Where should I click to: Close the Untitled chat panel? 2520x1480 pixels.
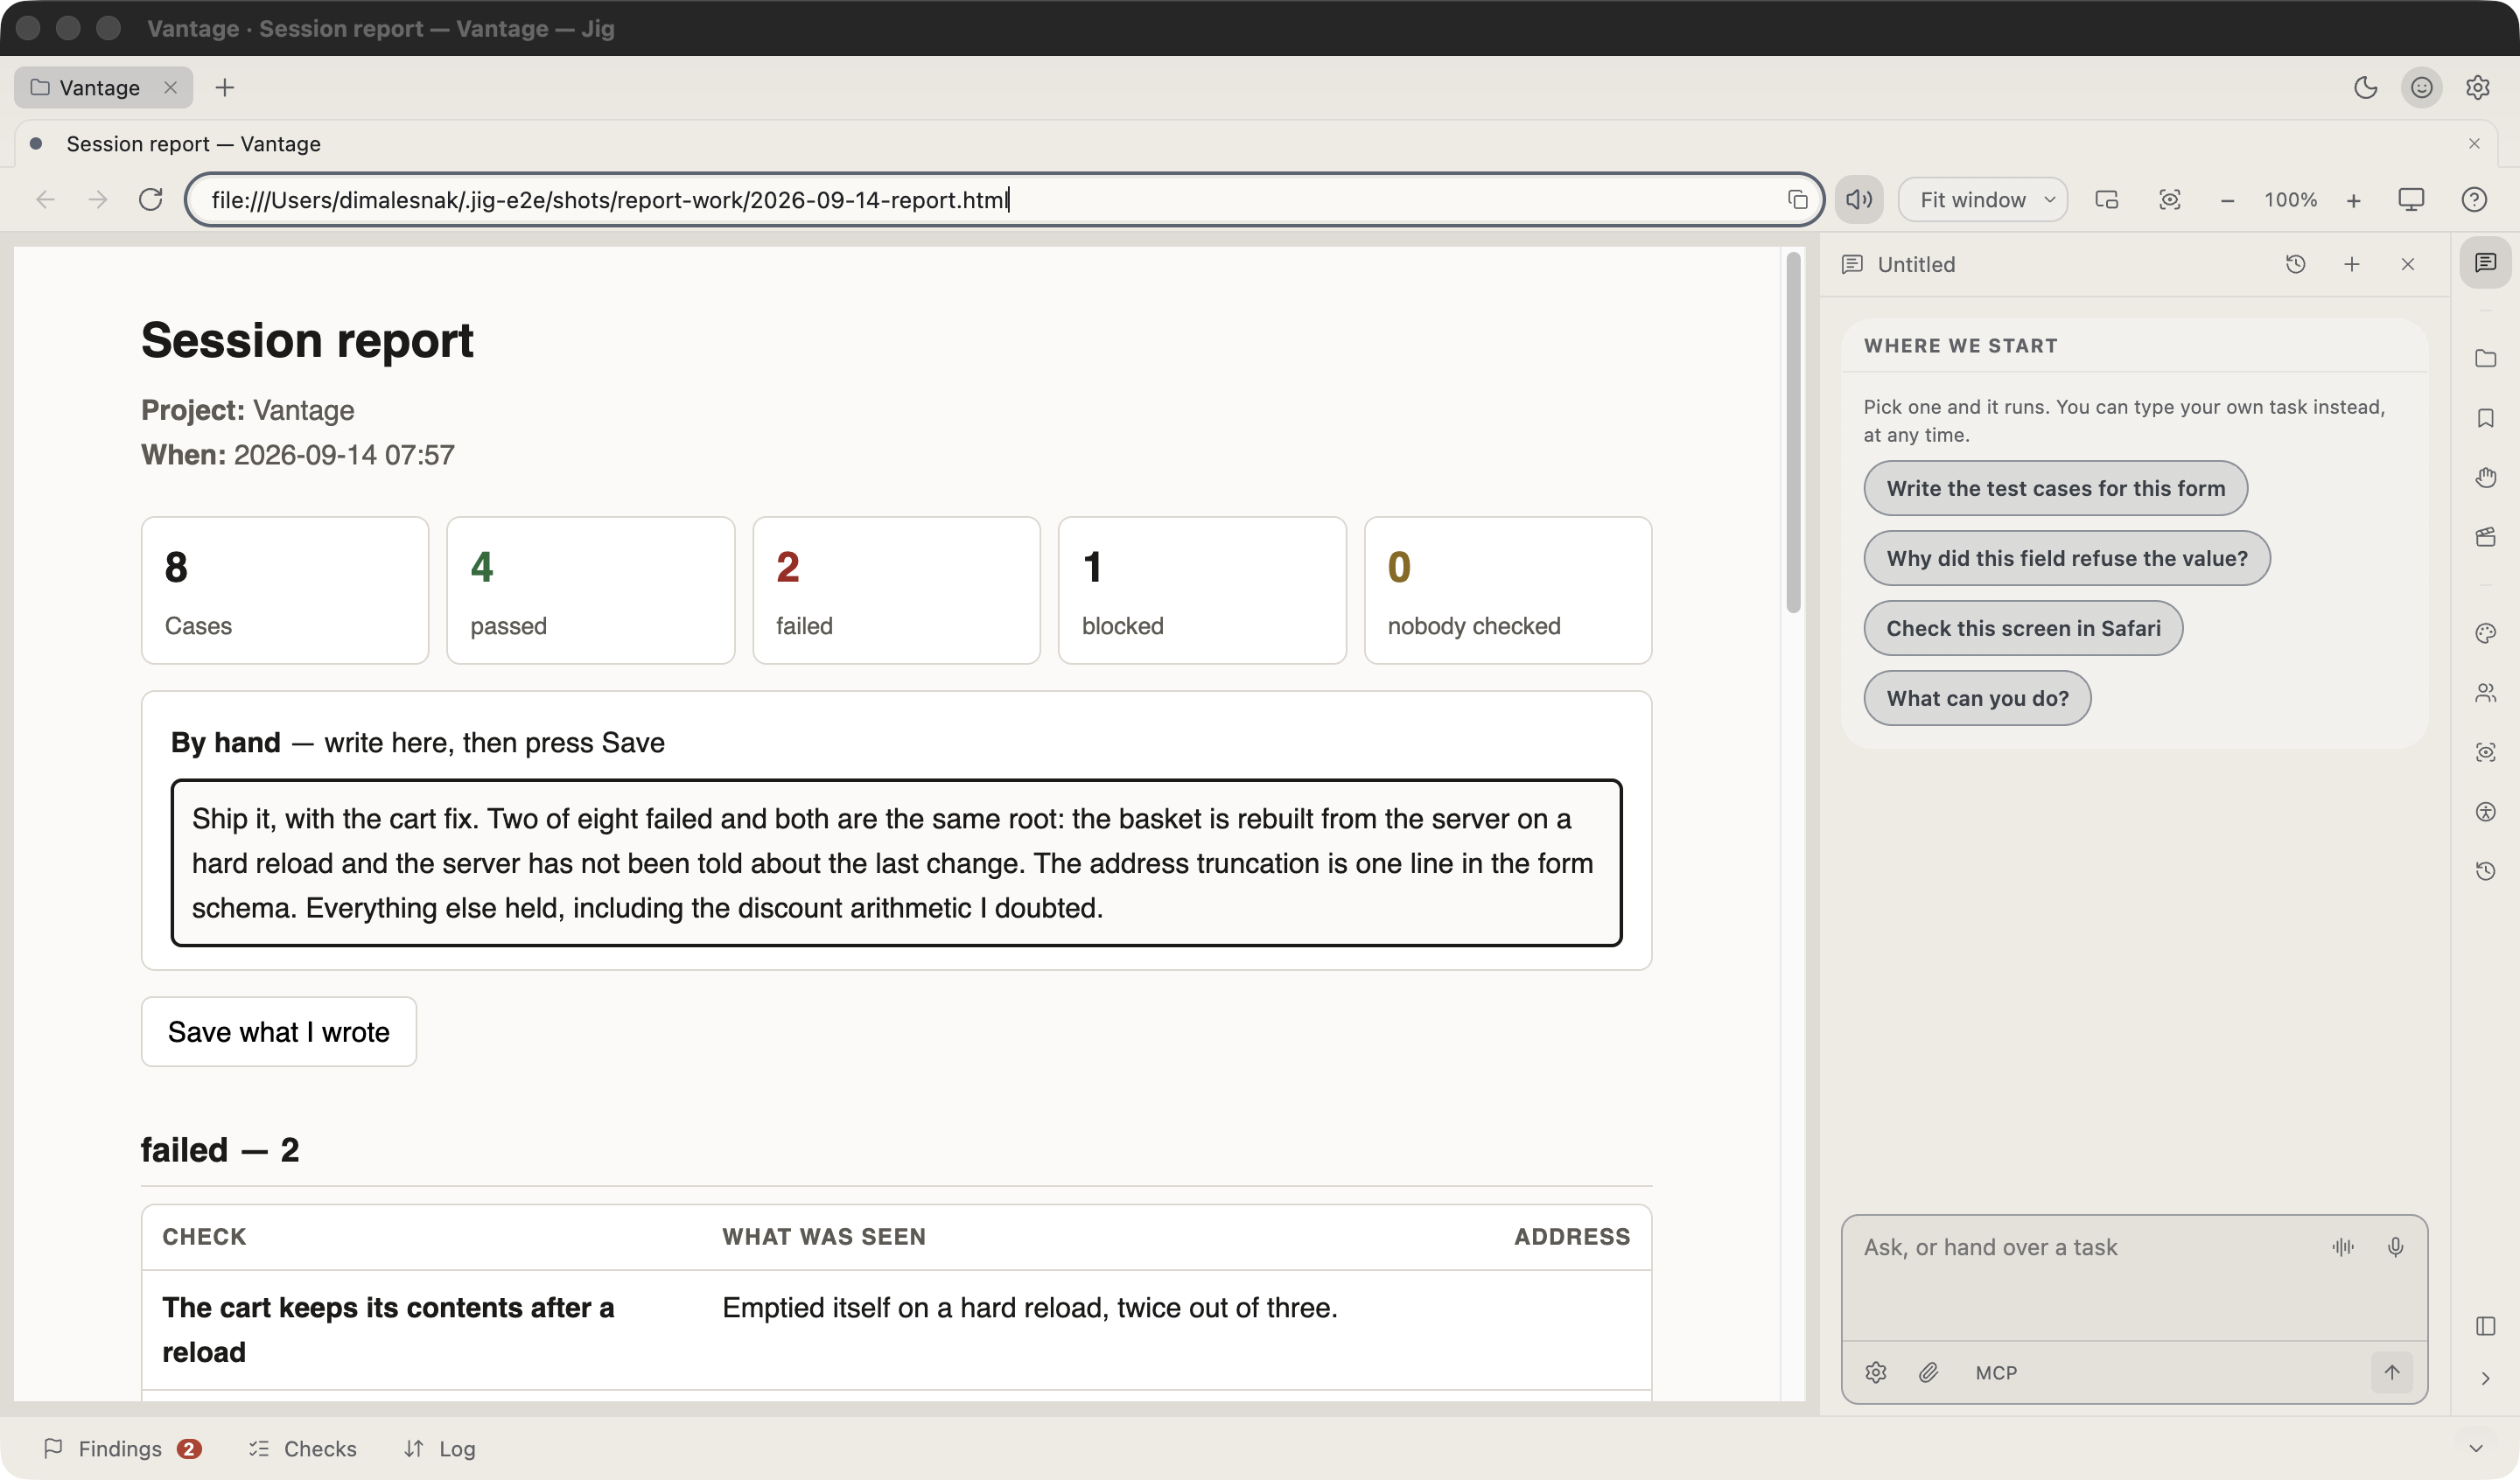click(x=2407, y=264)
